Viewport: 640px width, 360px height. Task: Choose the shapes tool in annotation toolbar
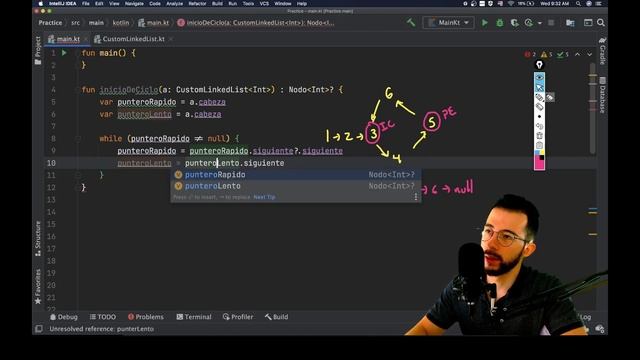coord(540,126)
